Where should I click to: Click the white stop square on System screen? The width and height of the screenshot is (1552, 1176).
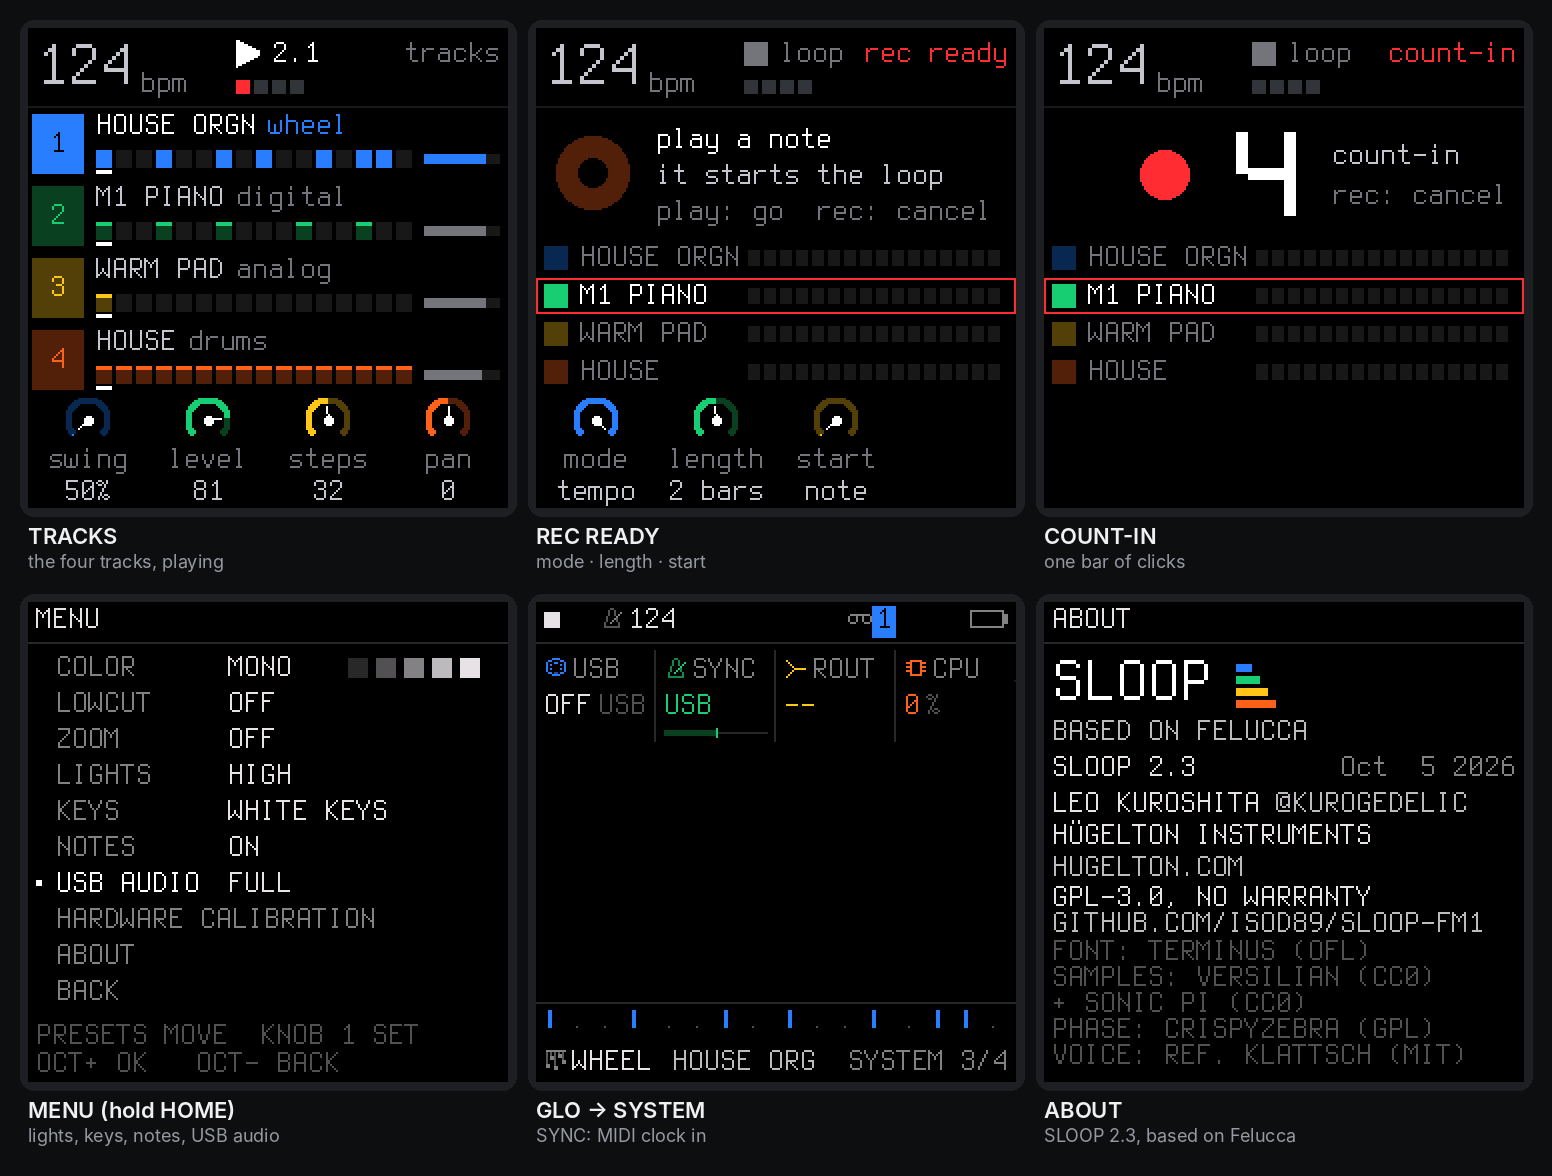[552, 620]
